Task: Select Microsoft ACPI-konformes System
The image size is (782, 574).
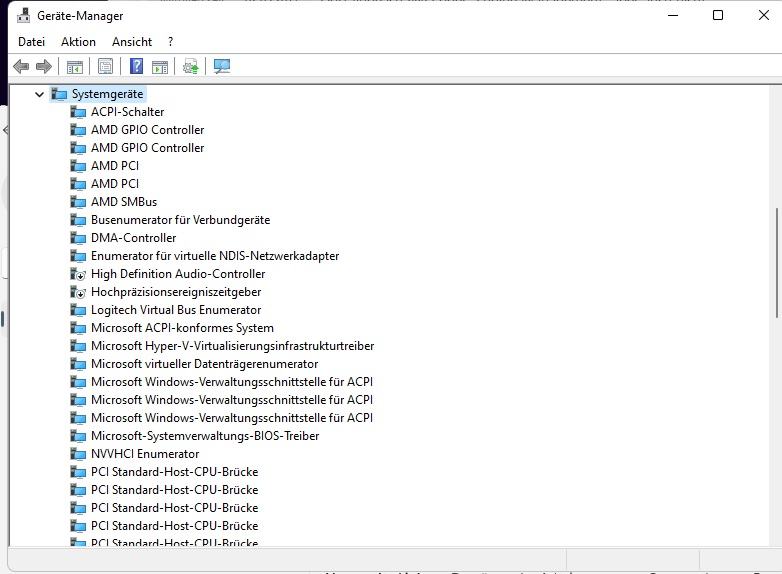Action: coord(182,328)
